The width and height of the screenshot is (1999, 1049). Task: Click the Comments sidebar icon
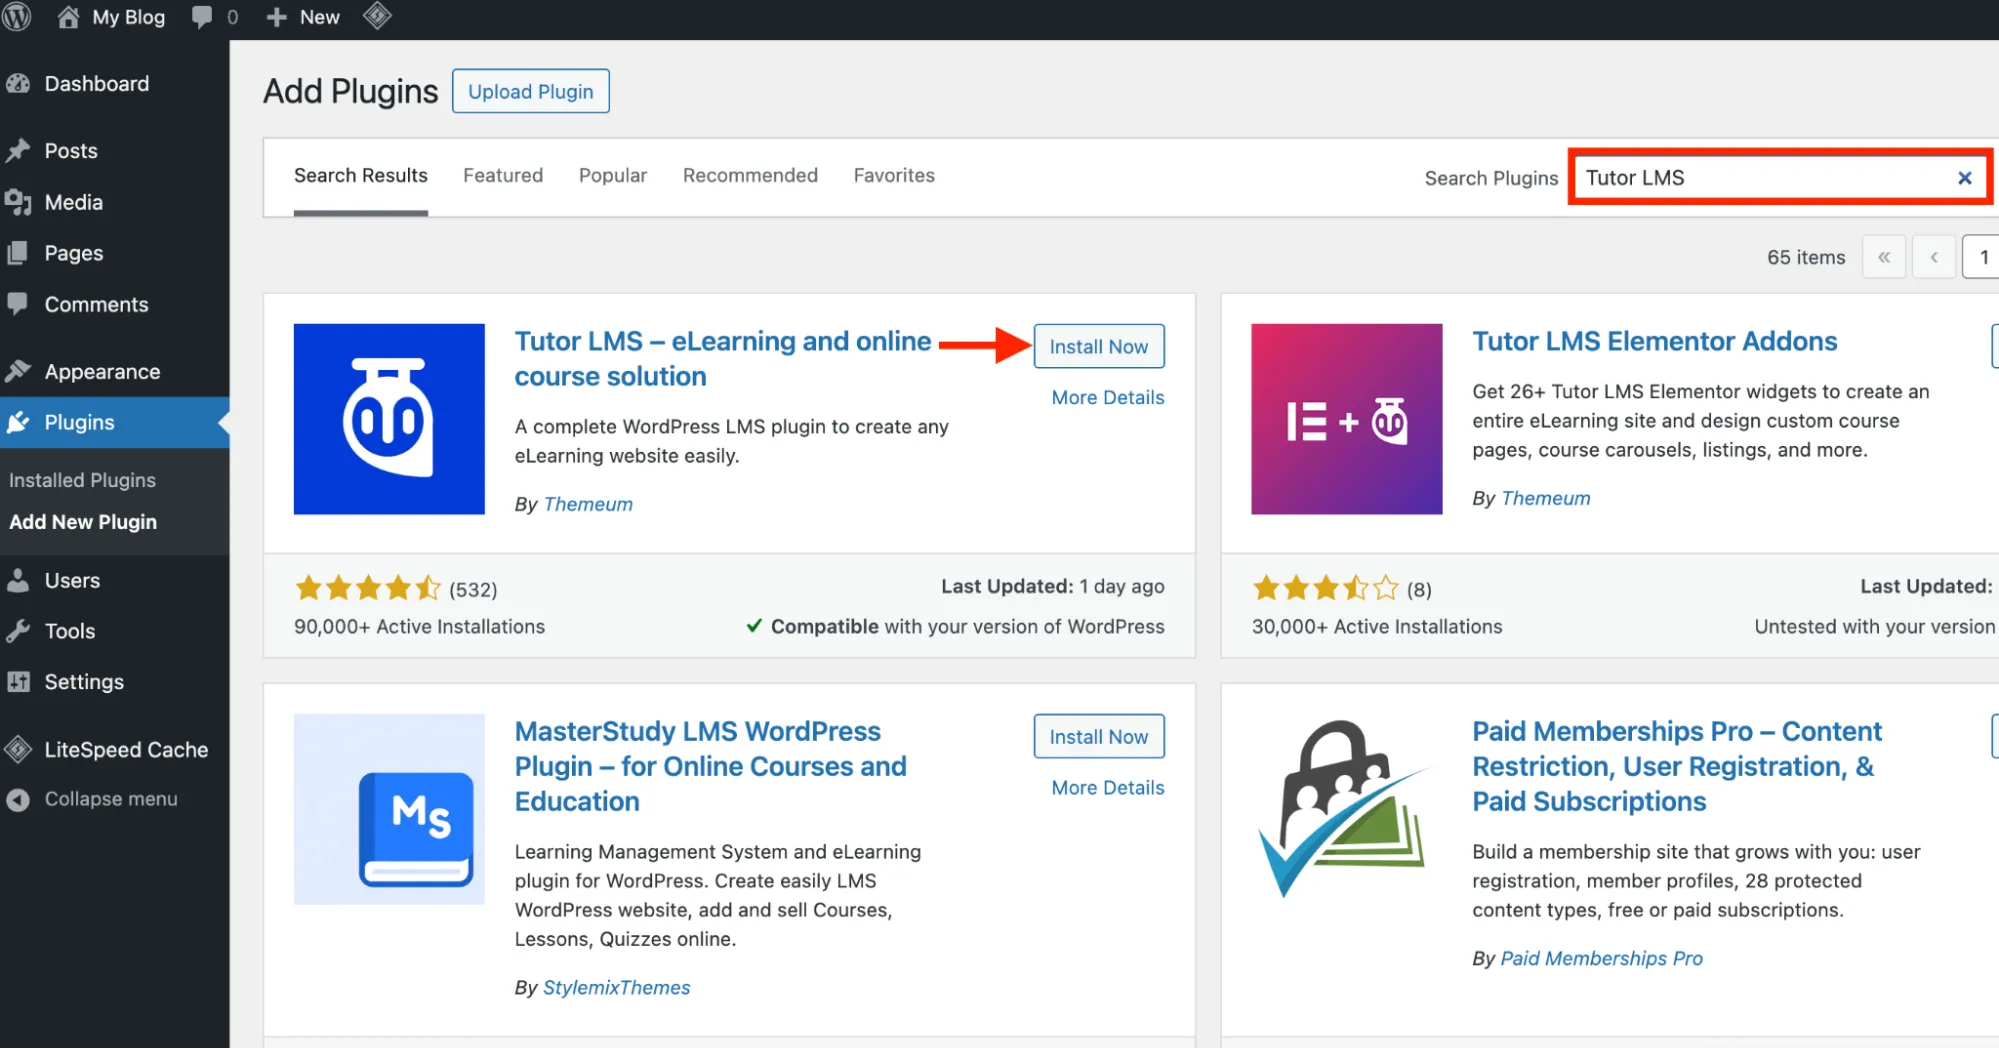(x=18, y=304)
